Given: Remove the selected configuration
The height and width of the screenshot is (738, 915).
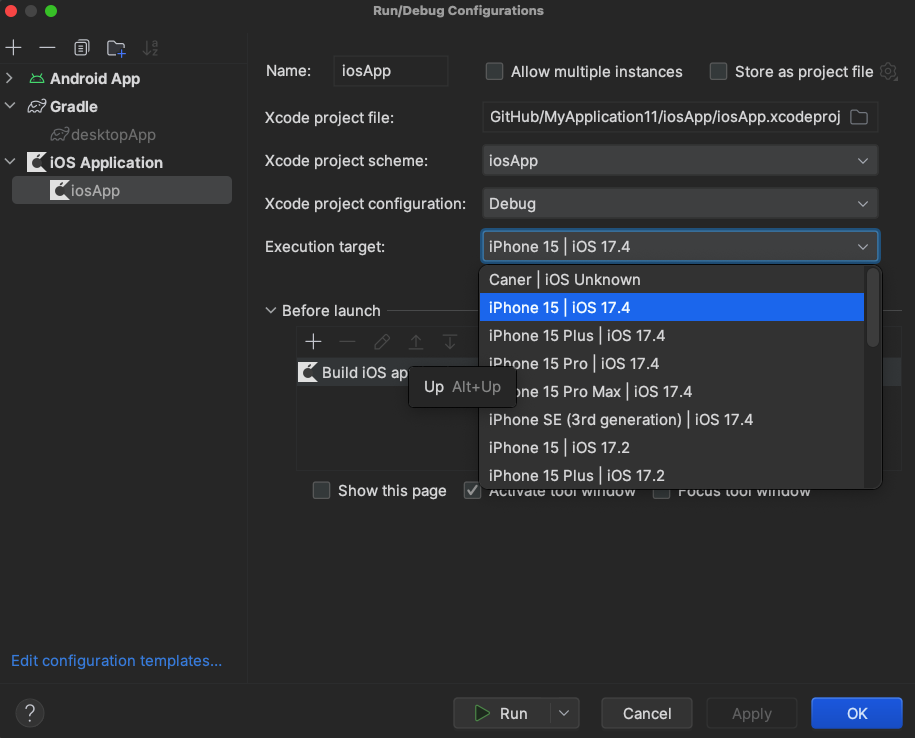Looking at the screenshot, I should (47, 48).
